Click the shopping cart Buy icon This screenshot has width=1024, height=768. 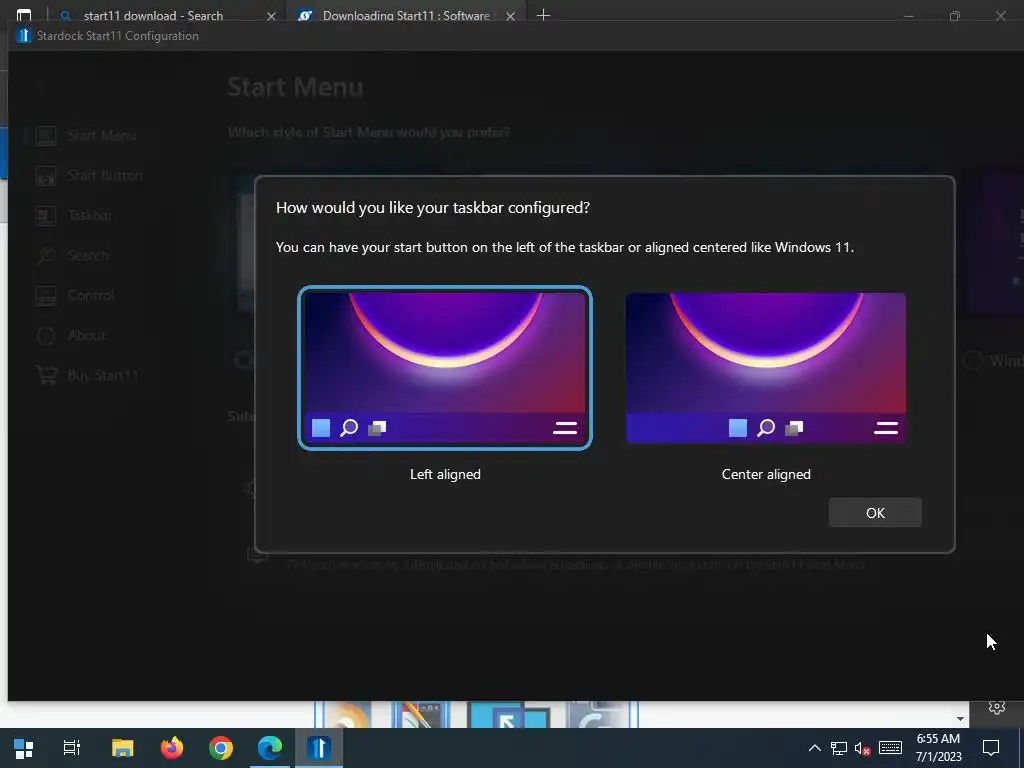[46, 376]
